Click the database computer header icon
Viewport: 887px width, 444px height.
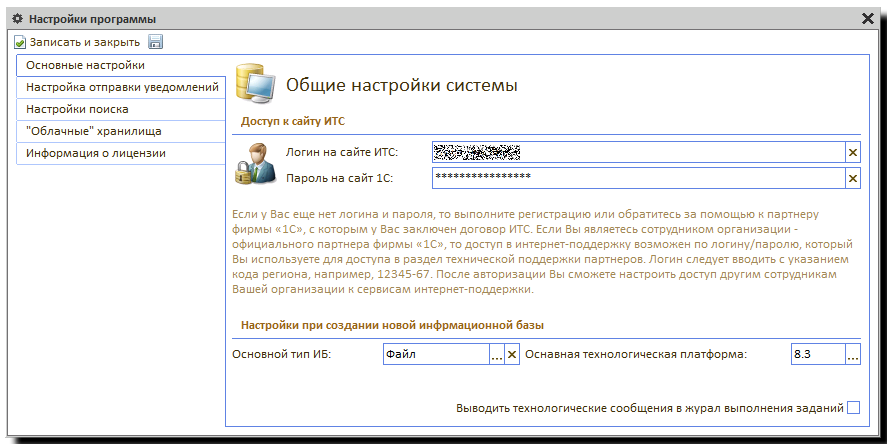(x=255, y=84)
